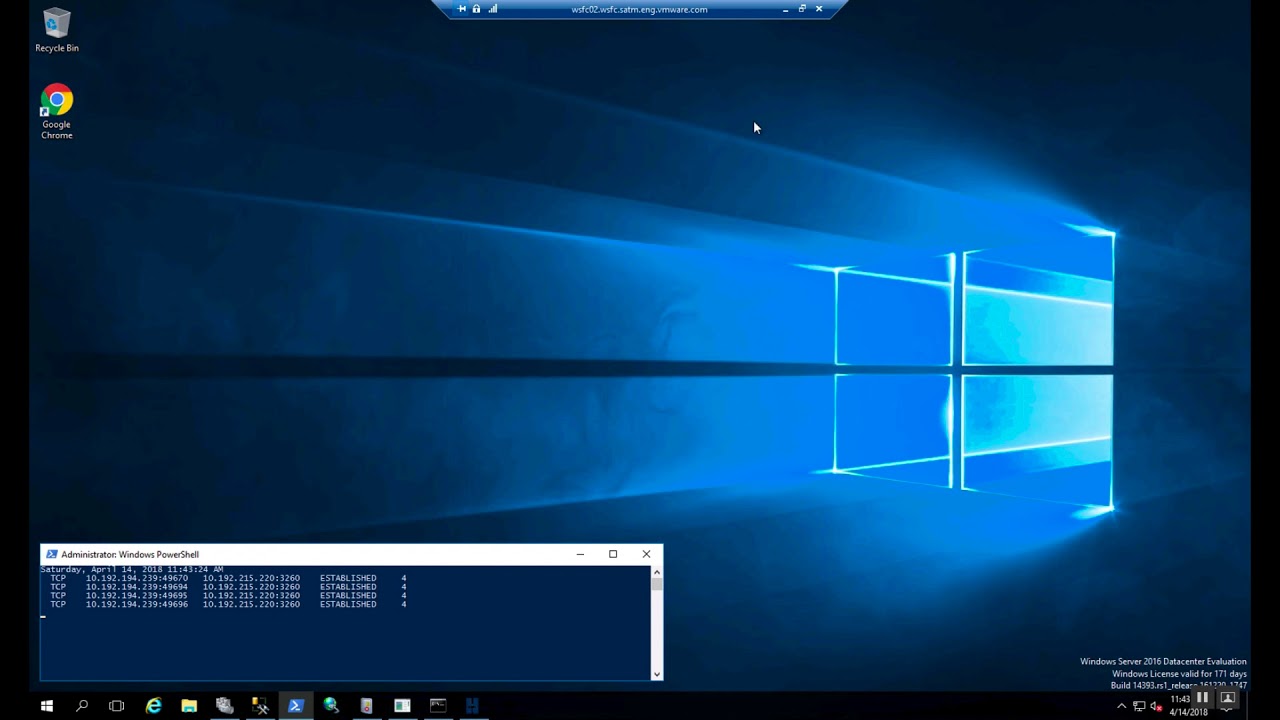
Task: Open File Explorer from the taskbar
Action: tap(189, 706)
